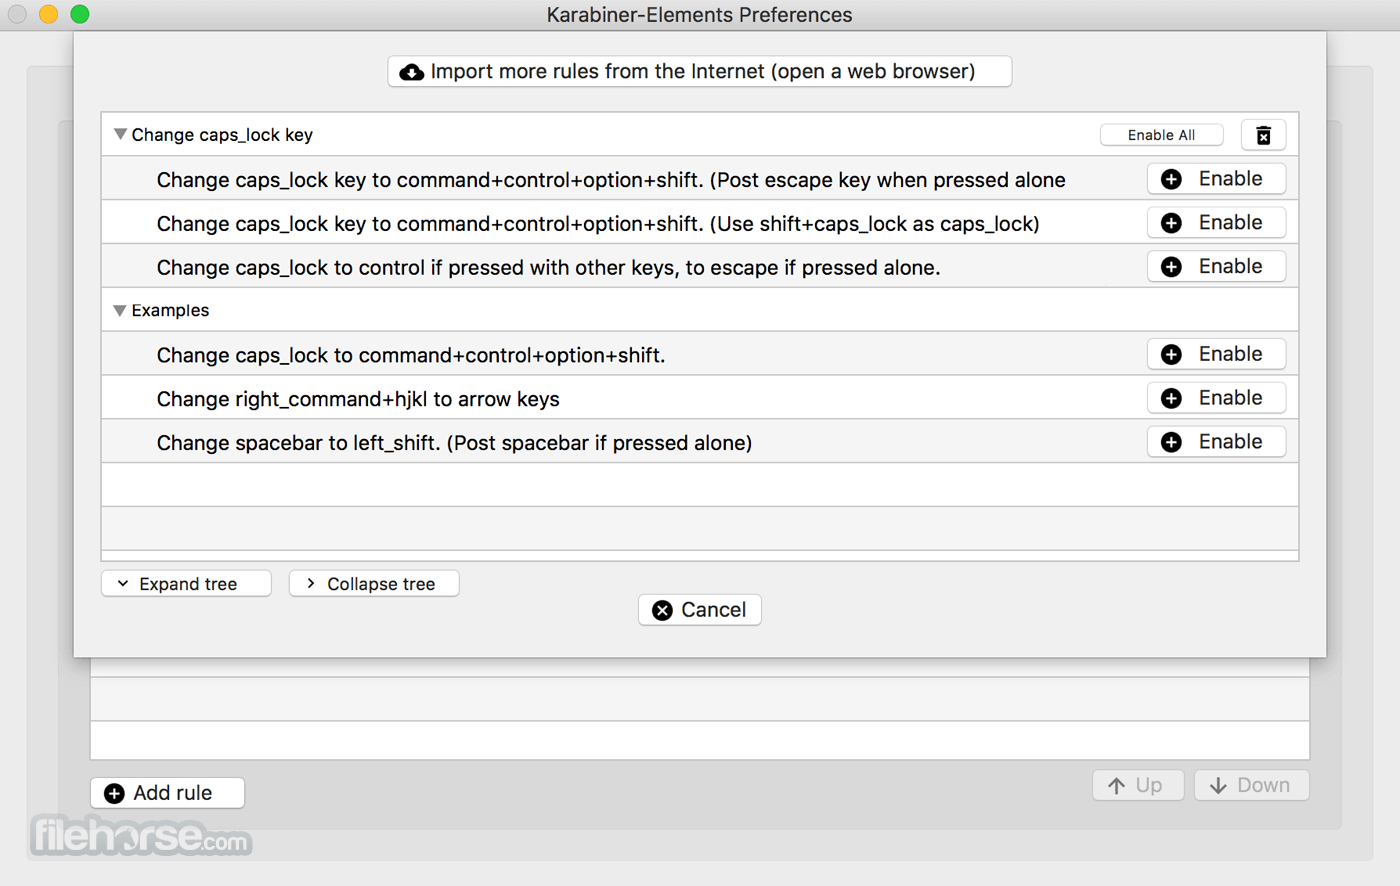Select 'Change caps_lock to control if pressed' text
Image resolution: width=1400 pixels, height=886 pixels.
click(548, 268)
